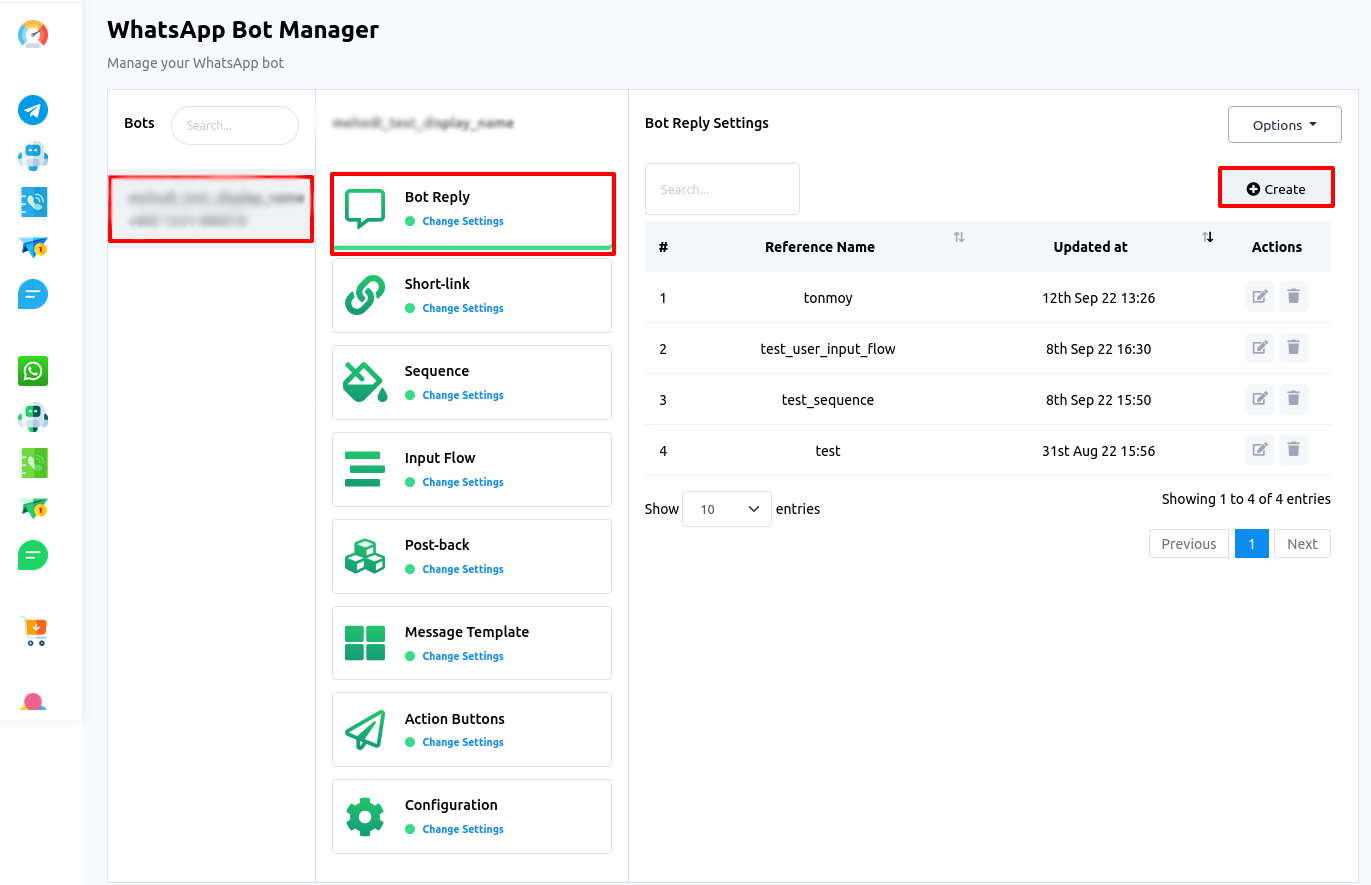Click the Action Buttons paper plane icon
Screen dimensions: 1371x885
click(x=365, y=730)
